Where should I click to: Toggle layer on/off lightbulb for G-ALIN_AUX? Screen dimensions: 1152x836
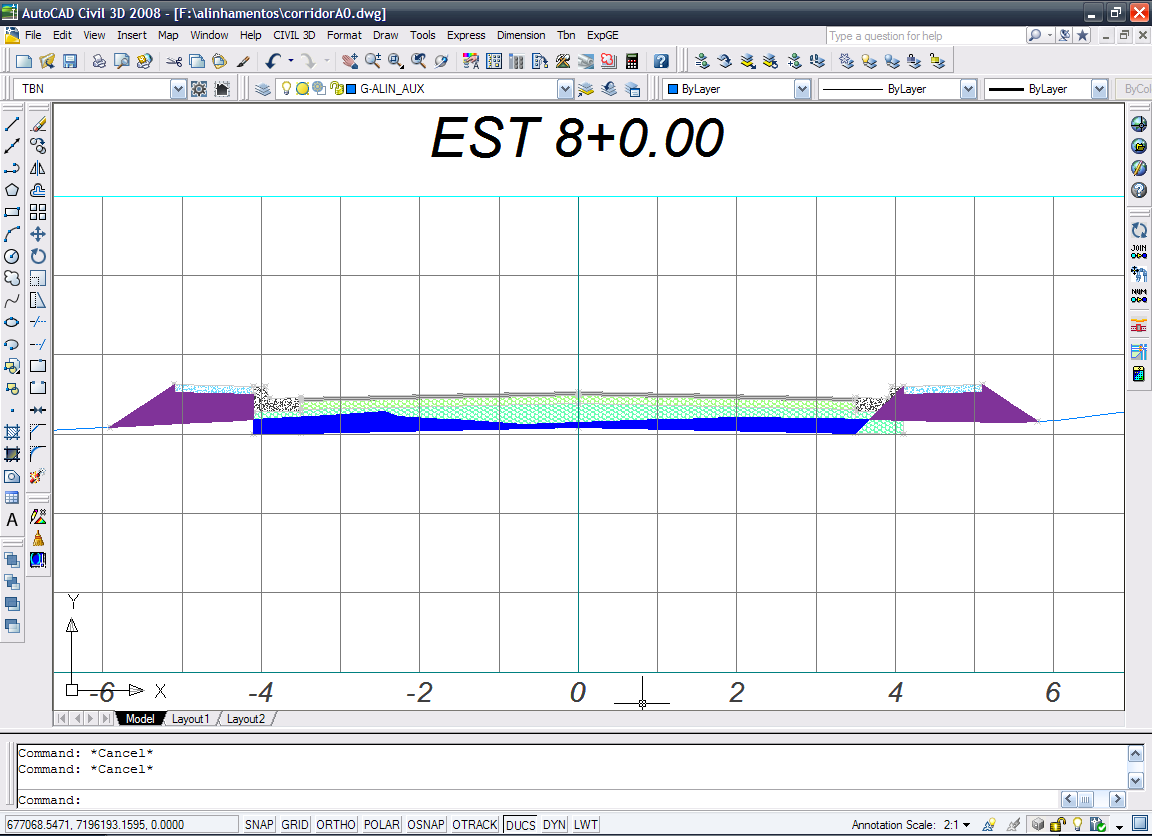tap(287, 88)
